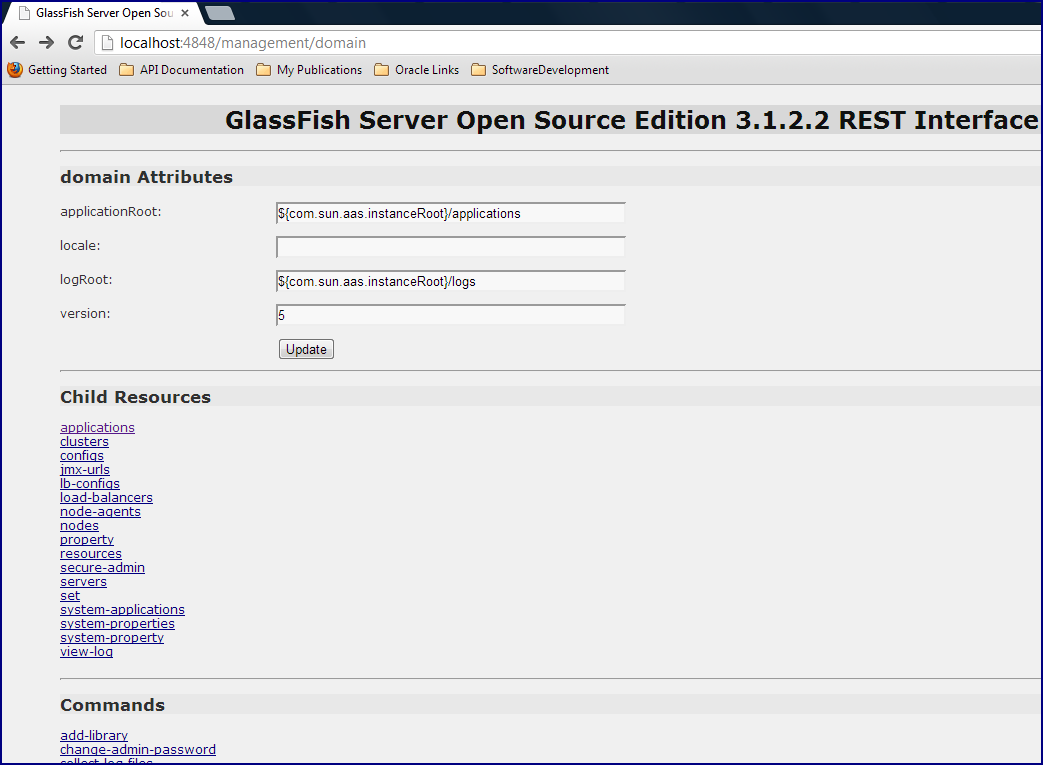Open the clusters child resource link
This screenshot has width=1043, height=765.
click(84, 442)
